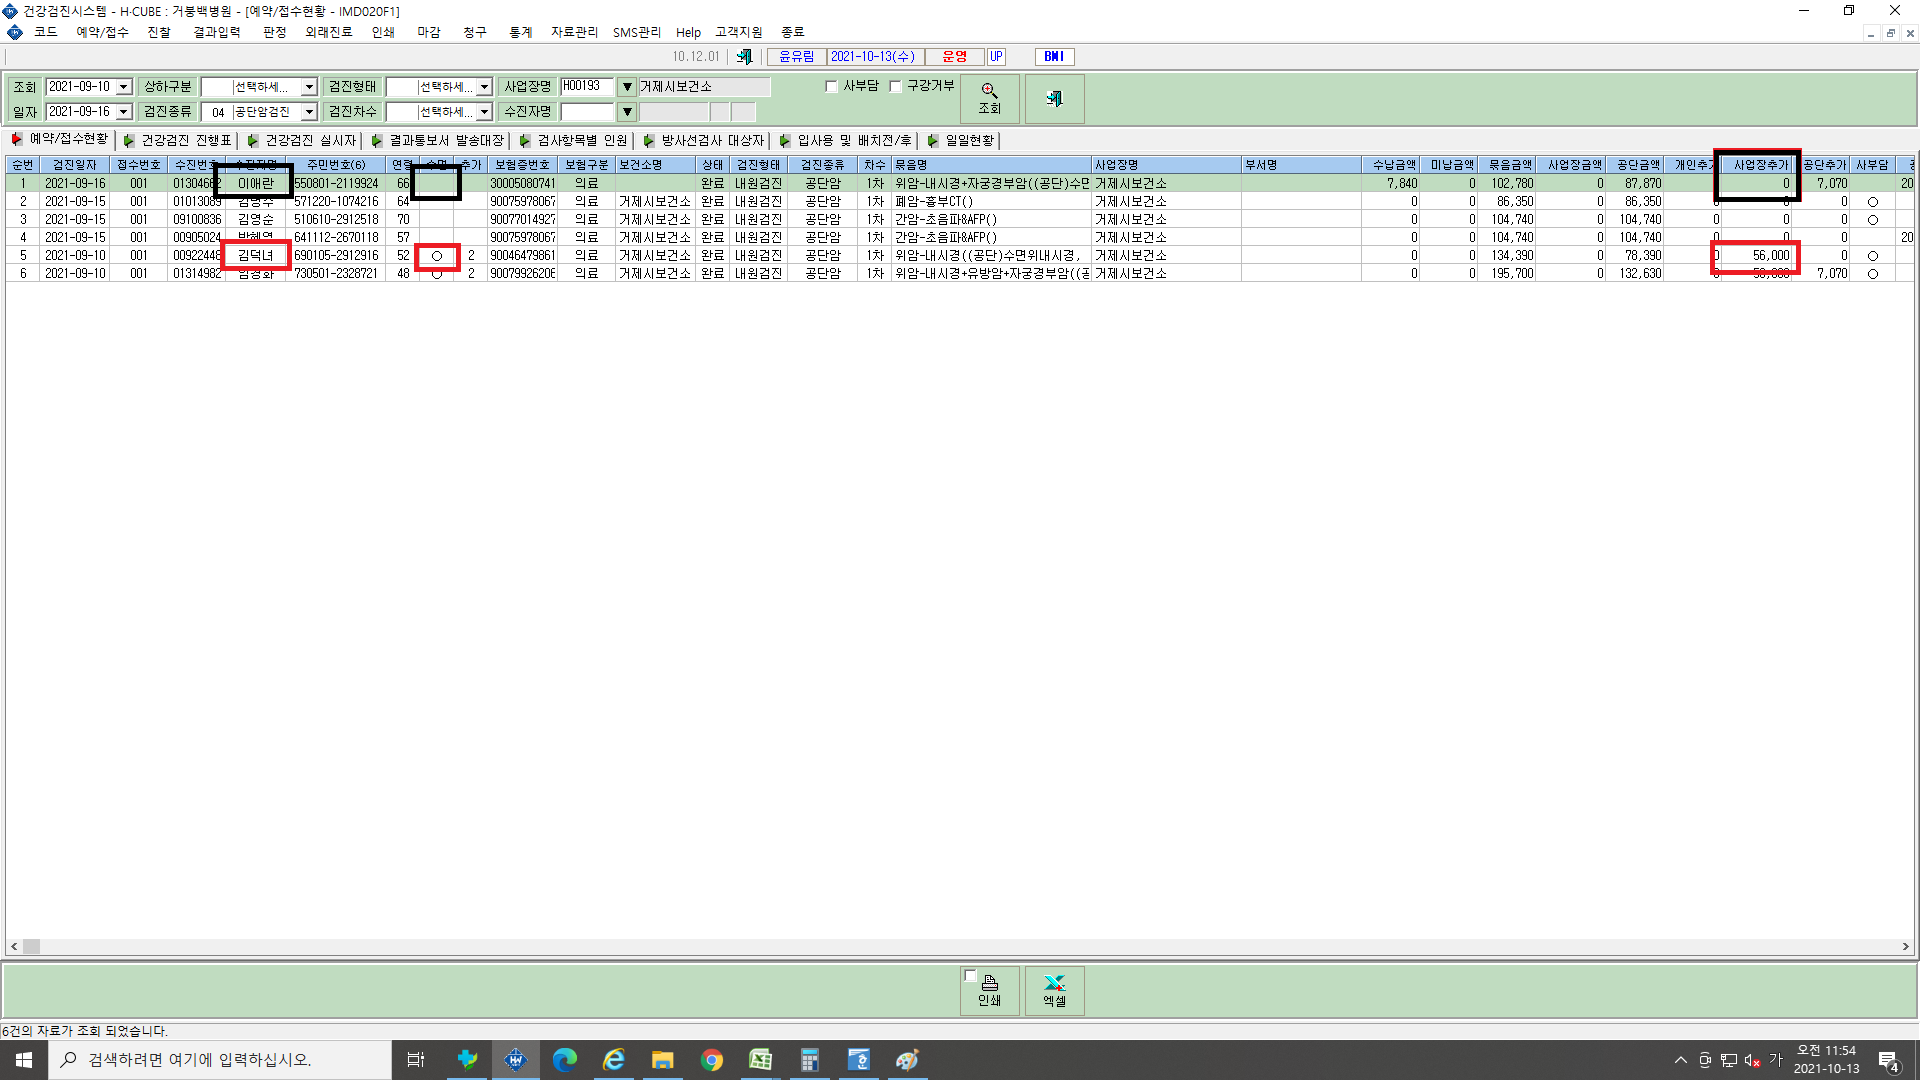The image size is (1920, 1080).
Task: Check the box next to the 인쇄 button
Action: 970,976
